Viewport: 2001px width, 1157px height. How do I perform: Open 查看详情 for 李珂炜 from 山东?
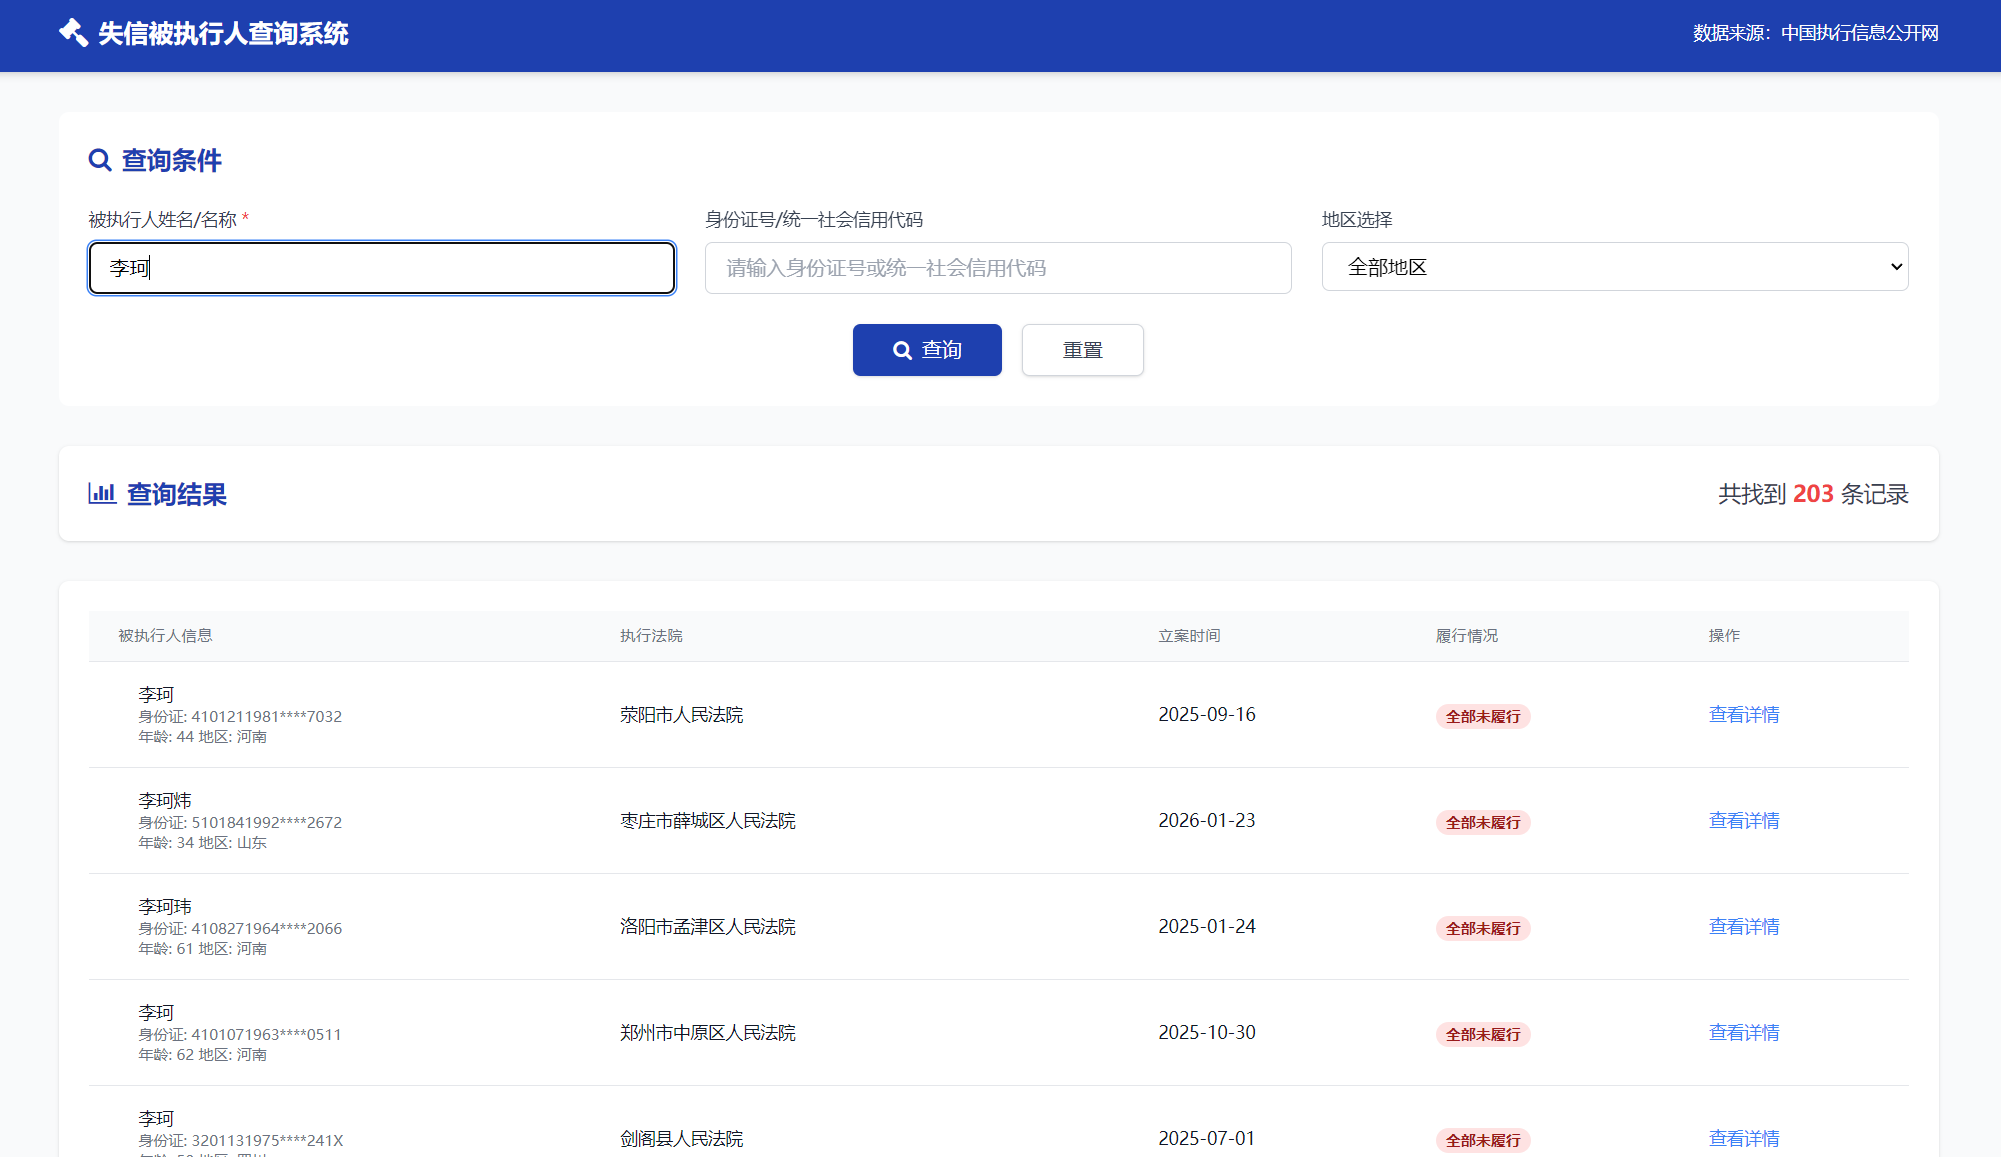[1744, 820]
